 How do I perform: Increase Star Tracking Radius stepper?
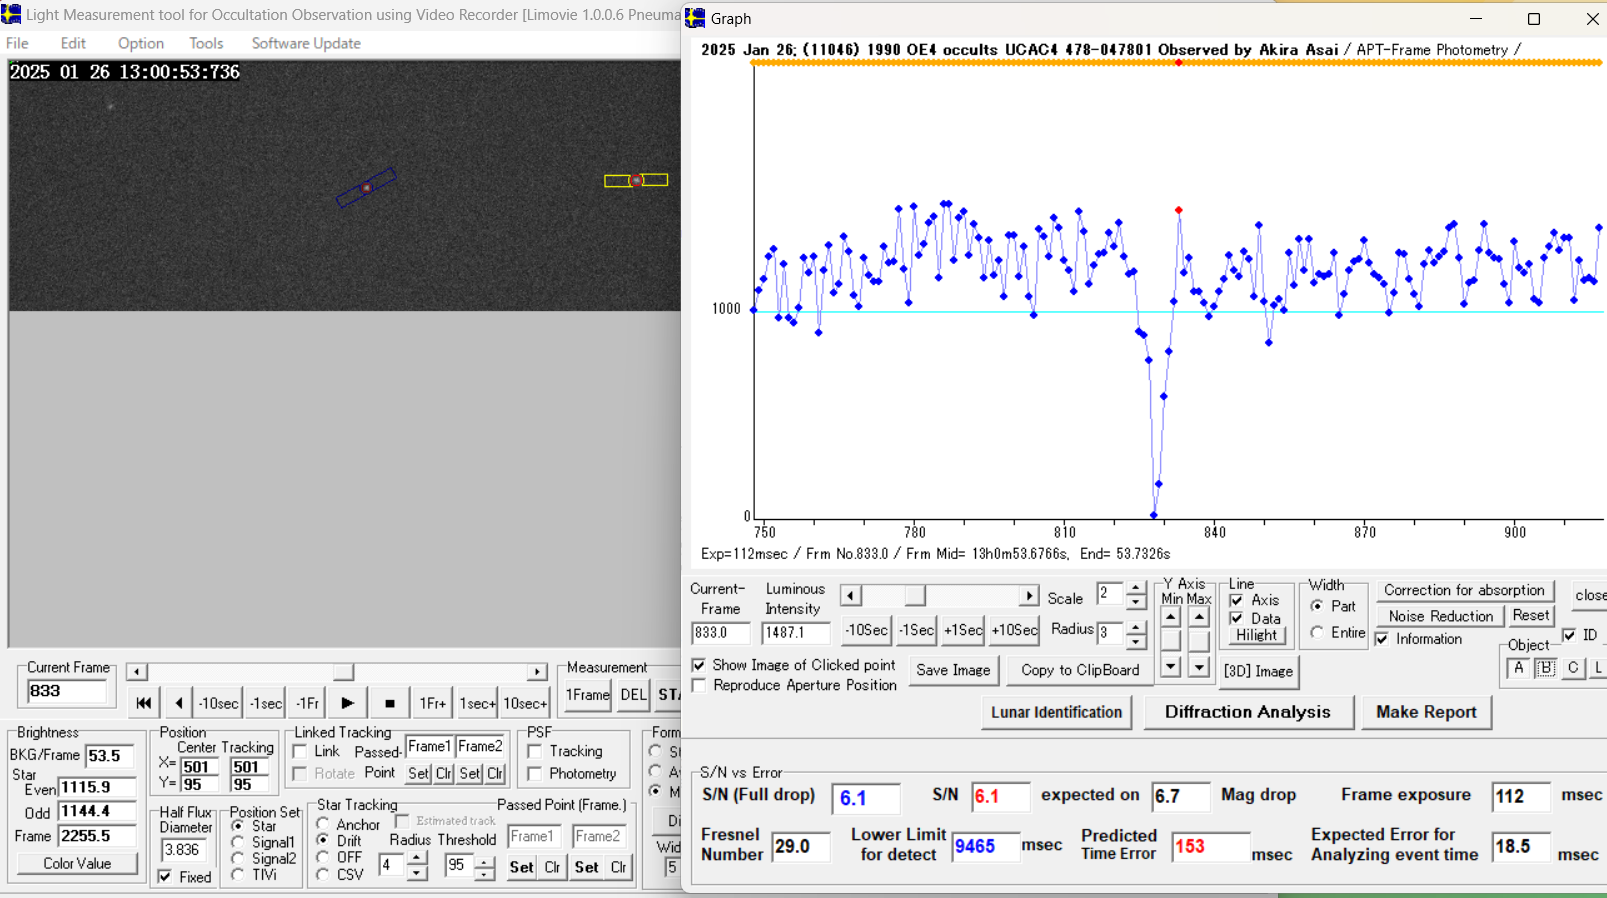point(416,858)
